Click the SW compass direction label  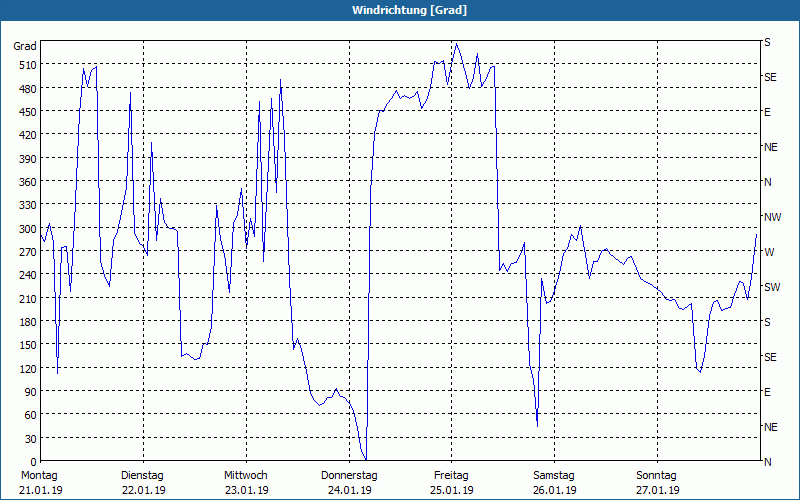[x=772, y=287]
